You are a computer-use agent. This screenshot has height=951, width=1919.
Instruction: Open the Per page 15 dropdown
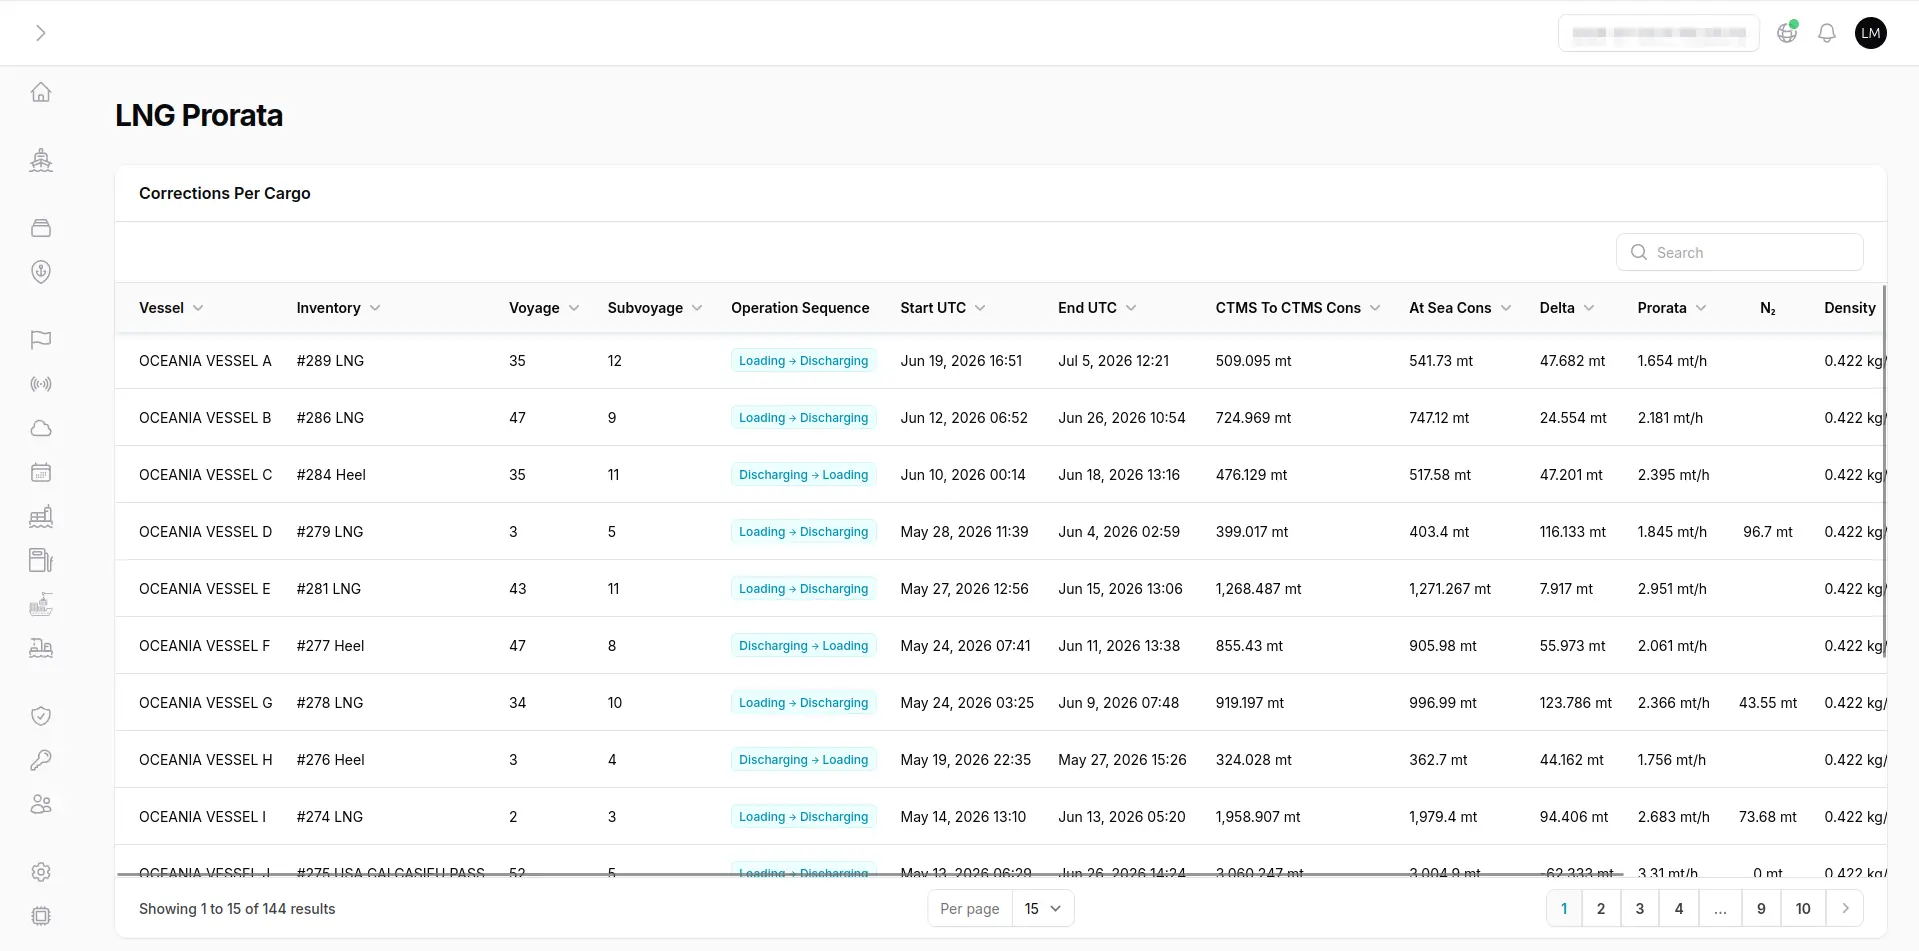(1043, 908)
